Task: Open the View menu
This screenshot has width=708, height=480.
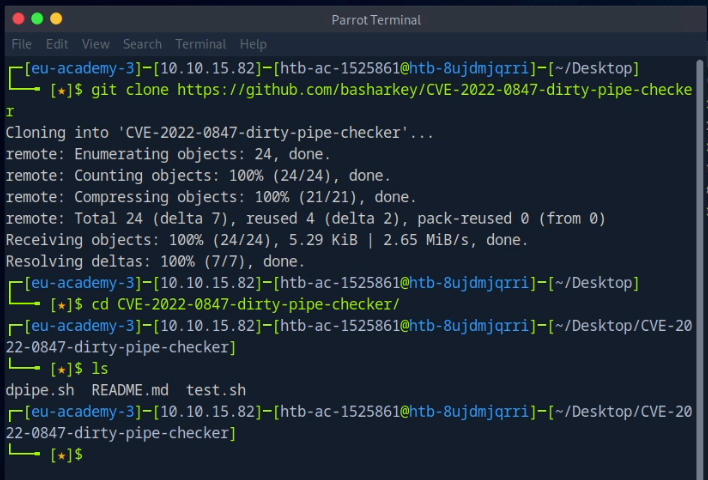Action: coord(96,44)
